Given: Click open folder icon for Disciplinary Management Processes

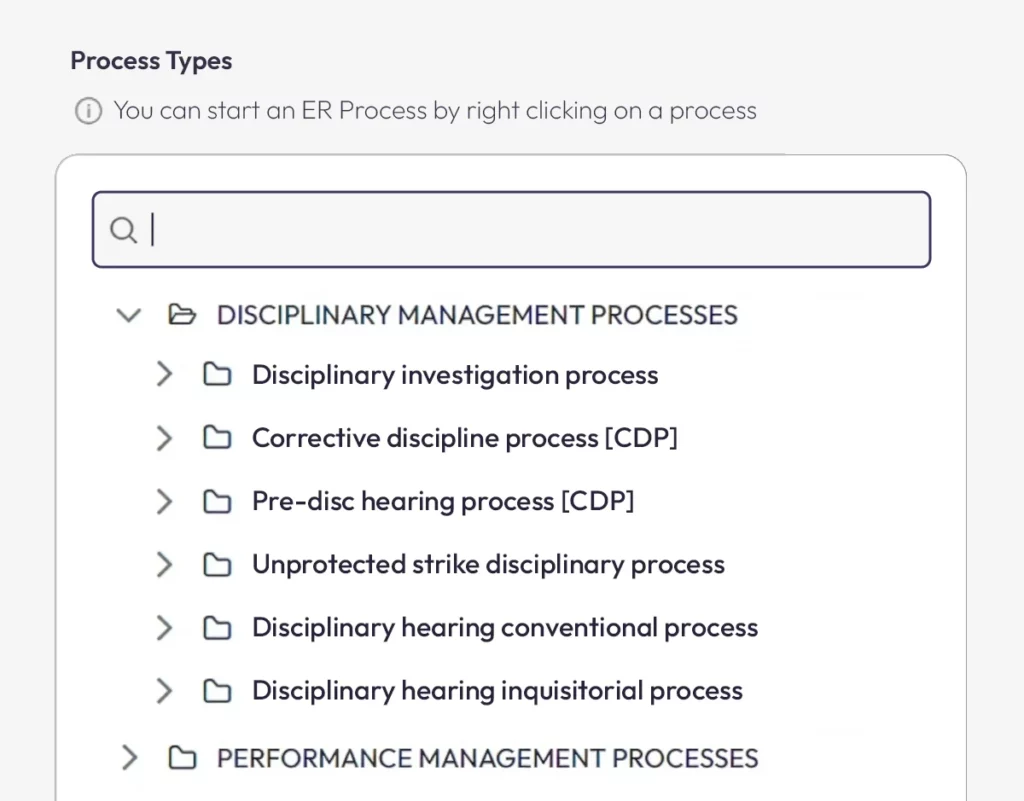Looking at the screenshot, I should (x=182, y=315).
